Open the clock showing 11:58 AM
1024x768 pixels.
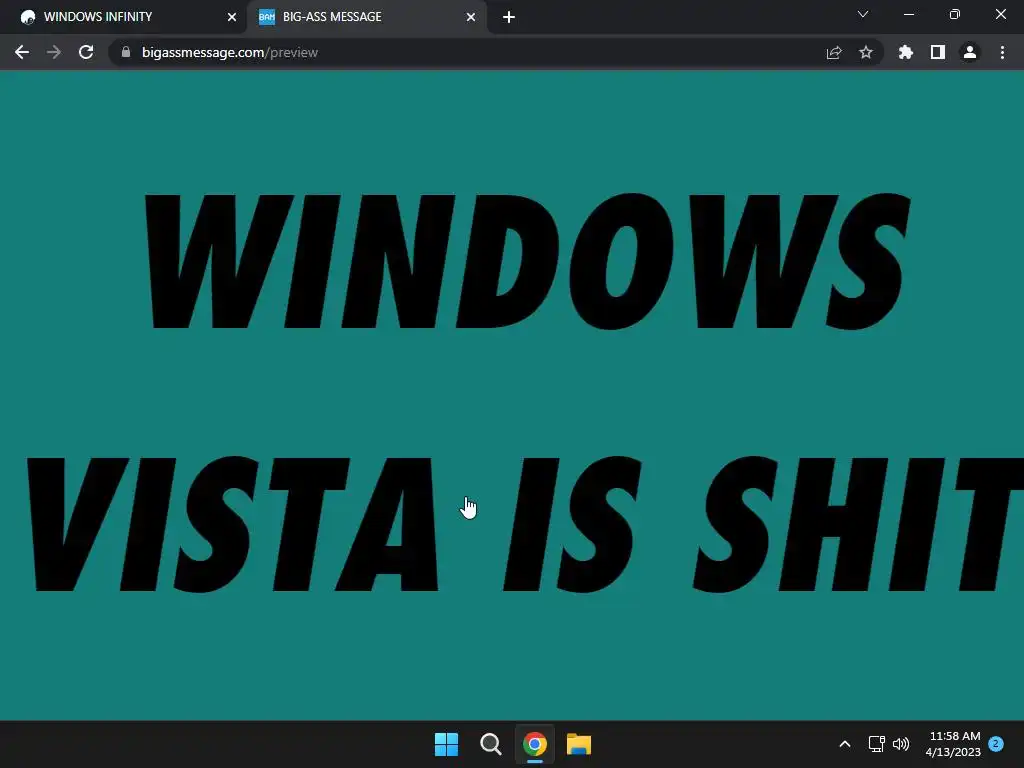click(x=953, y=744)
